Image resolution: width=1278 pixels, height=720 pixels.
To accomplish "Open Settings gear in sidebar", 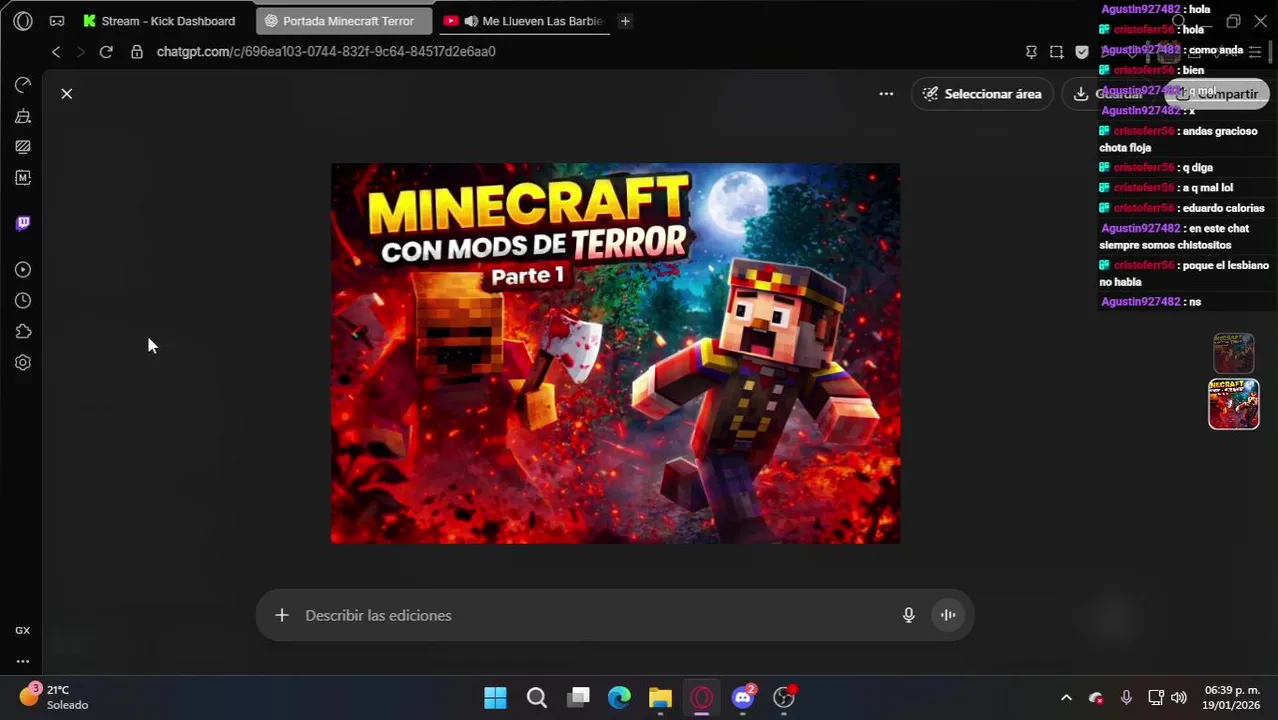I will click(23, 363).
